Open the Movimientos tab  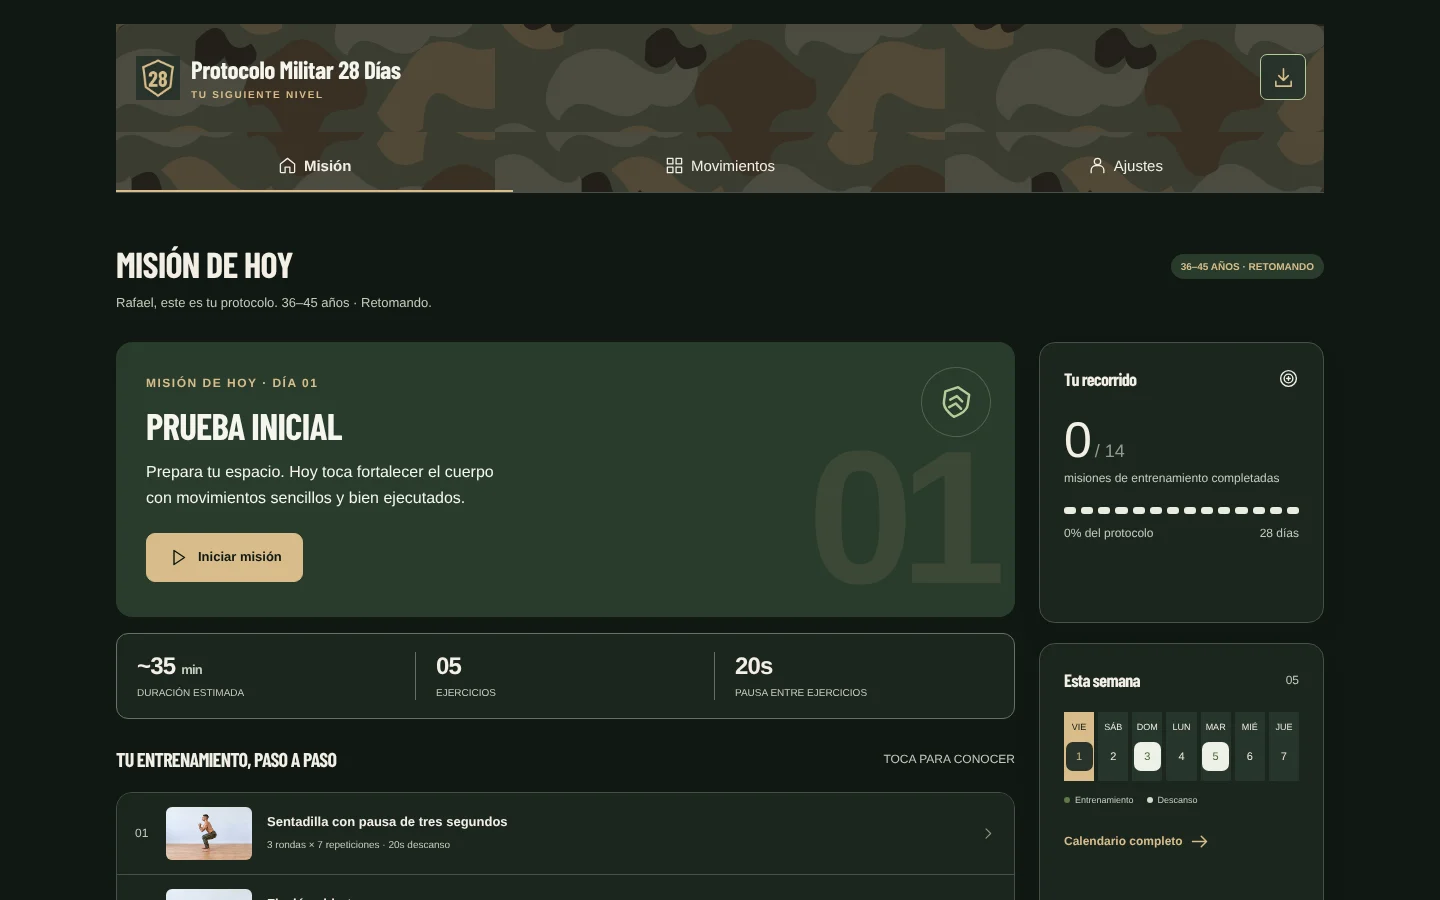720,166
